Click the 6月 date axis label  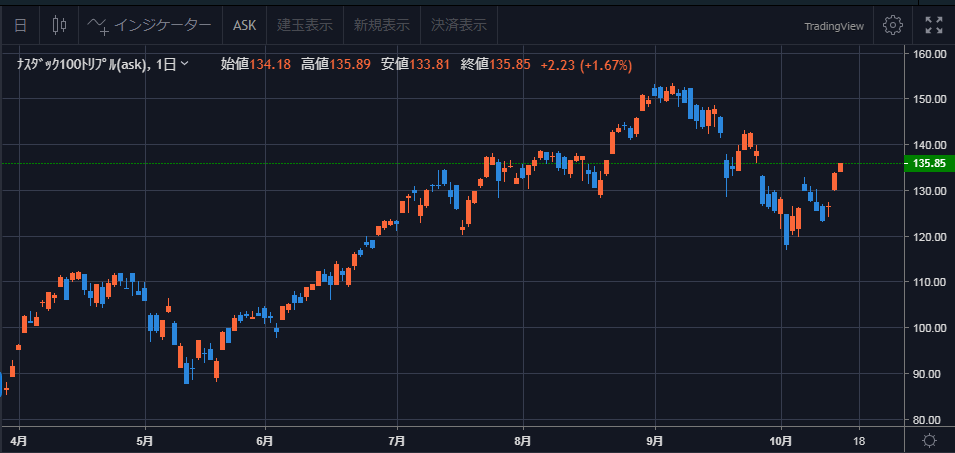(265, 440)
